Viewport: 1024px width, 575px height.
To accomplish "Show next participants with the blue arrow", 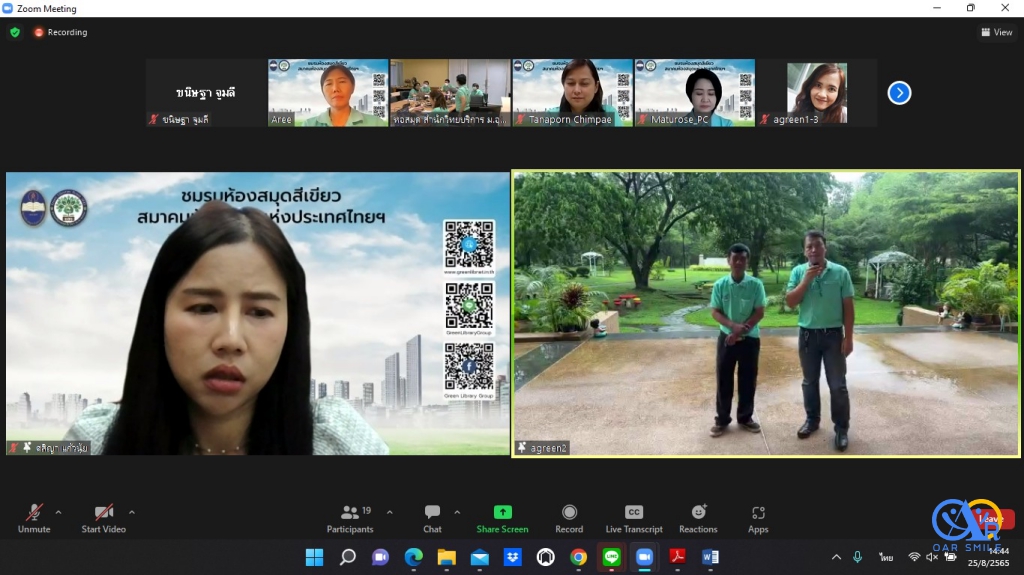I will click(x=899, y=93).
